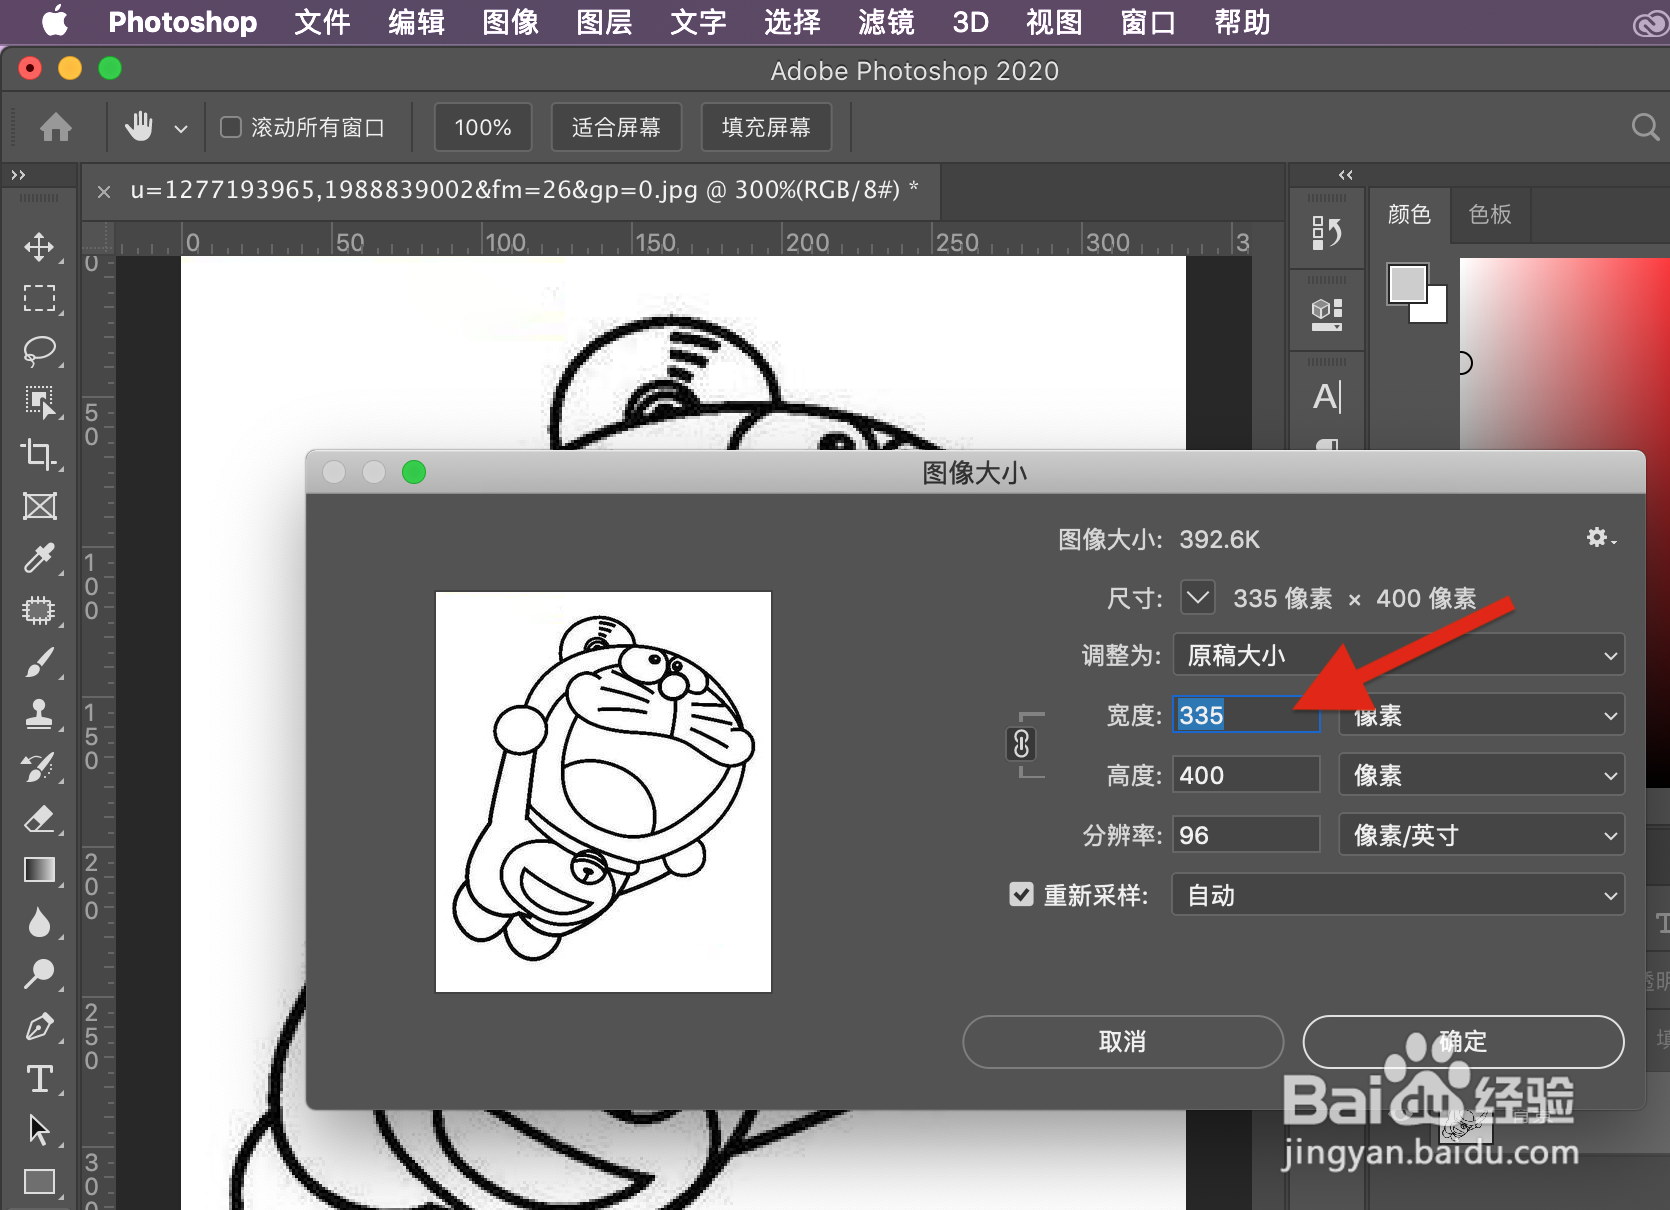
Task: Select the Spot Healing Brush tool
Action: tap(39, 610)
